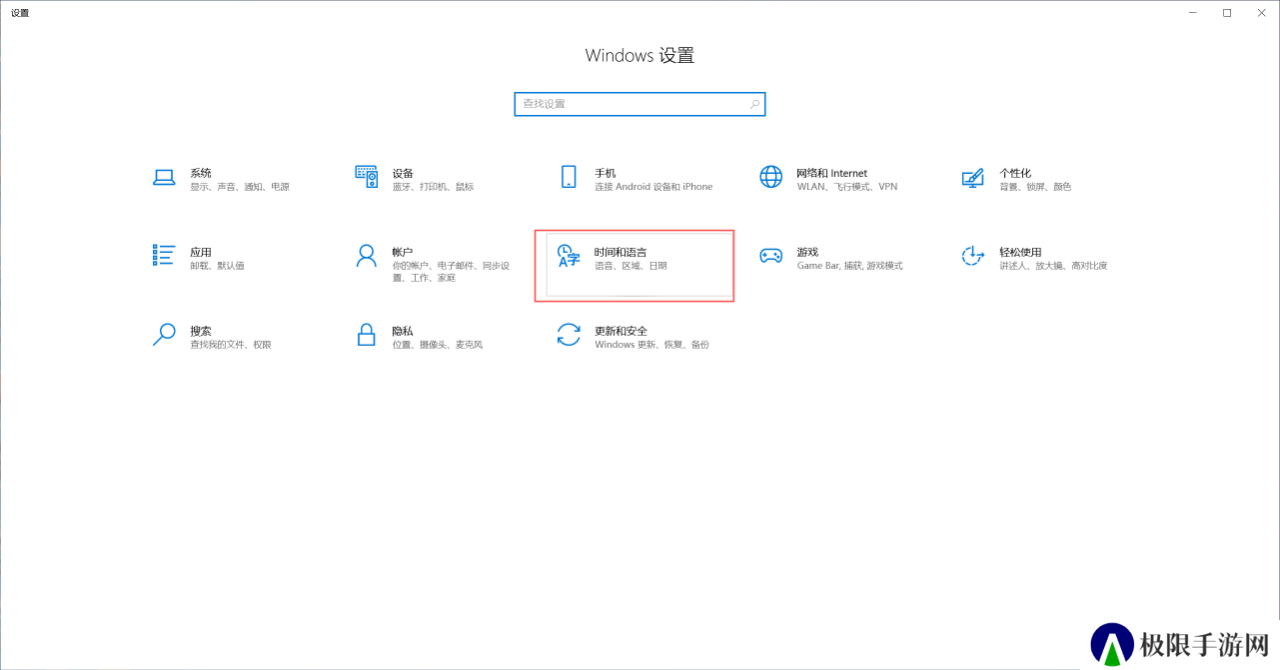Click the keyboard and speaker icon for 设备
This screenshot has width=1280, height=670.
[366, 177]
